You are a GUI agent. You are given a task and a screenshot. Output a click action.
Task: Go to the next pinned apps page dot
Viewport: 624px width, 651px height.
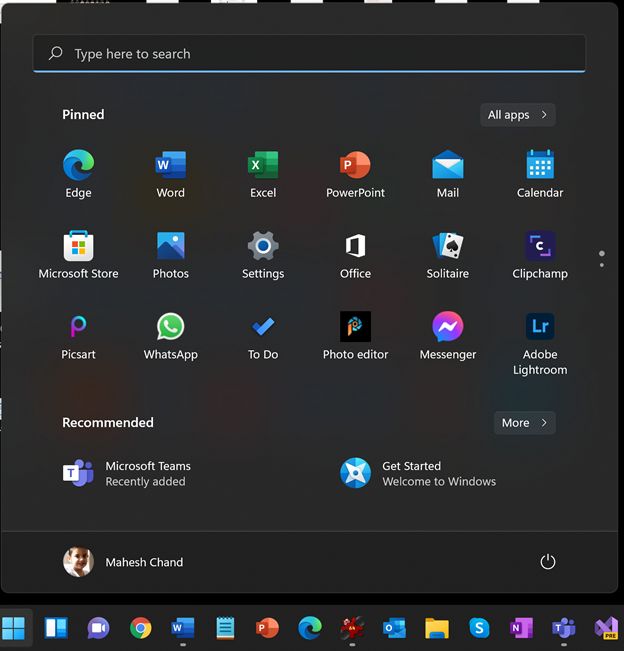602,265
